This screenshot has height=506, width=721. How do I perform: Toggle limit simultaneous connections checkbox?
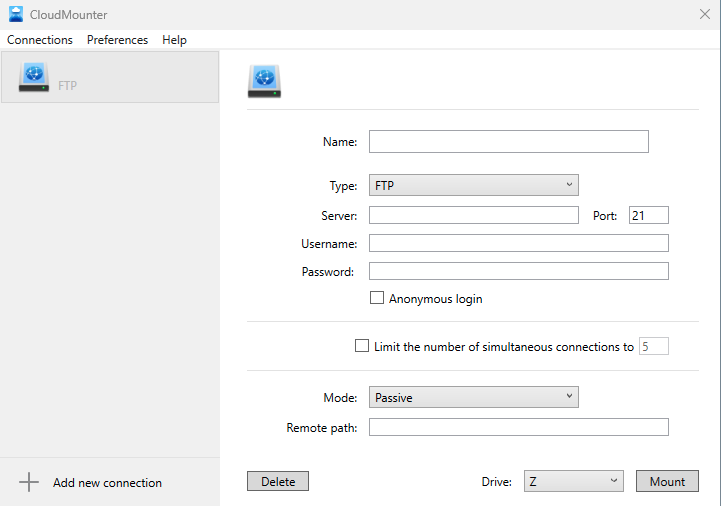pos(362,346)
